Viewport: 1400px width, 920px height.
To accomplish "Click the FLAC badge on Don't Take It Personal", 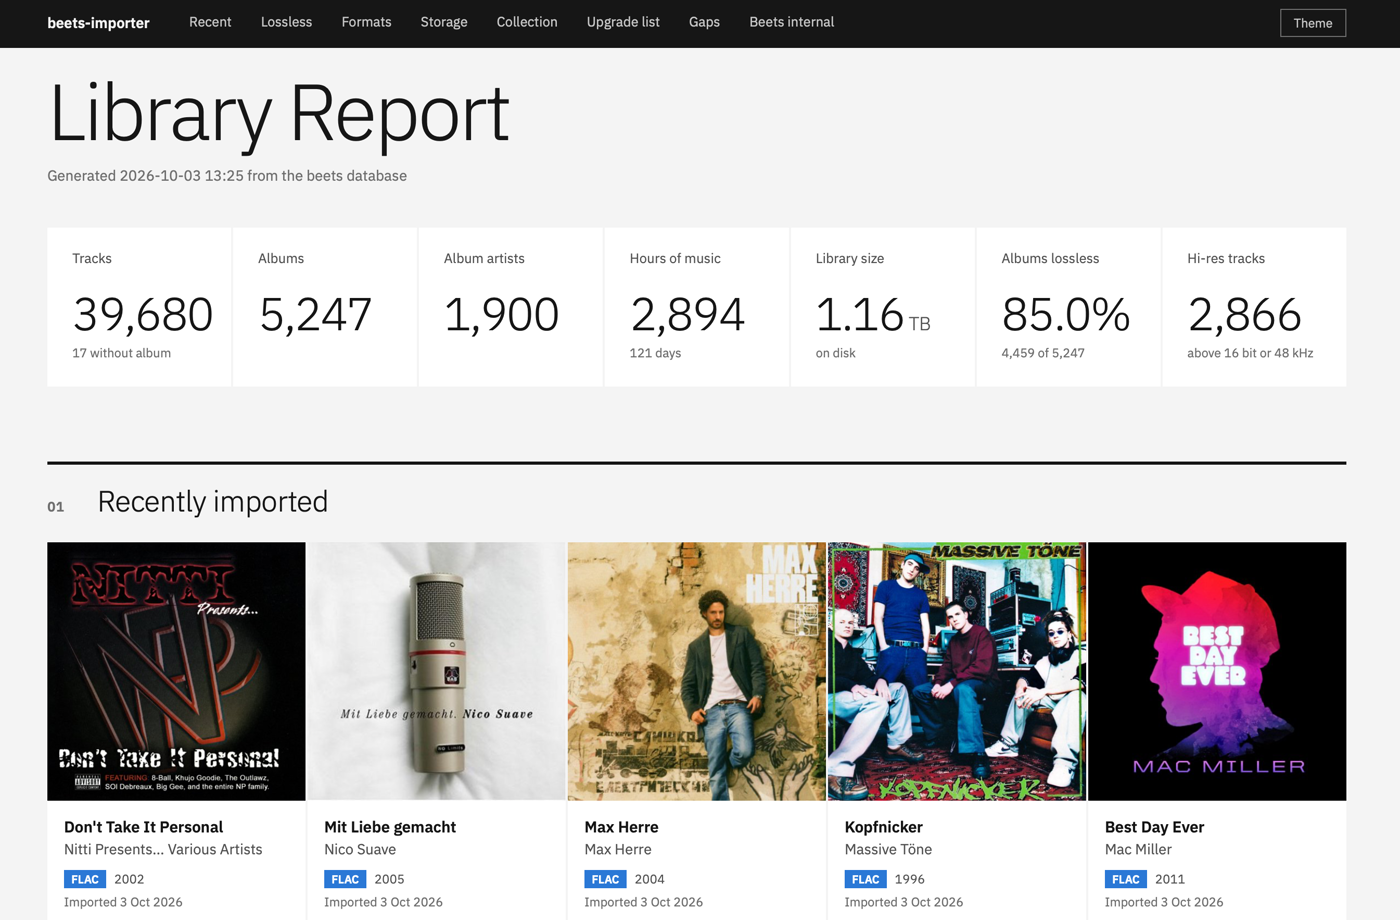I will (85, 879).
